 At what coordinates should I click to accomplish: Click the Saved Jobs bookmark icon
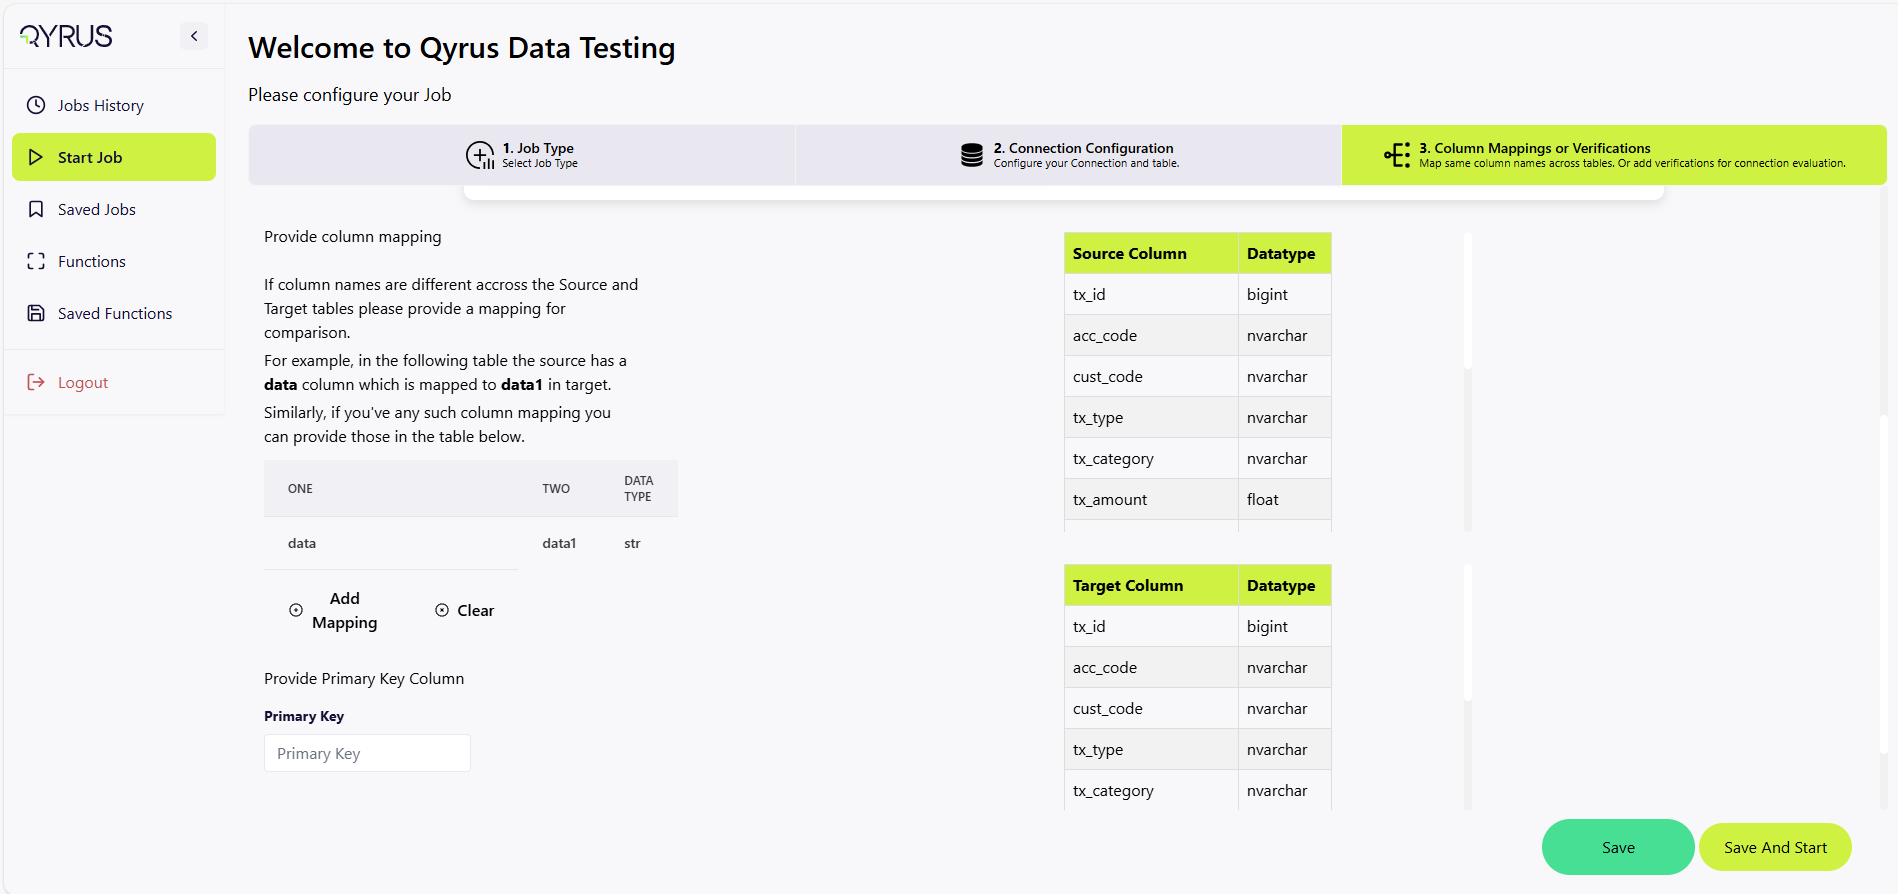(36, 209)
